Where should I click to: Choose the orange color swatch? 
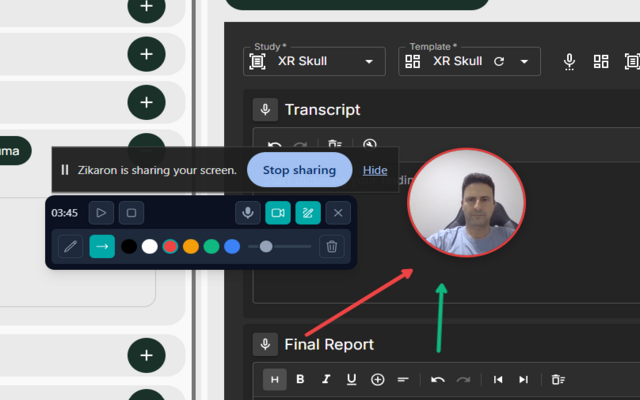(x=191, y=247)
